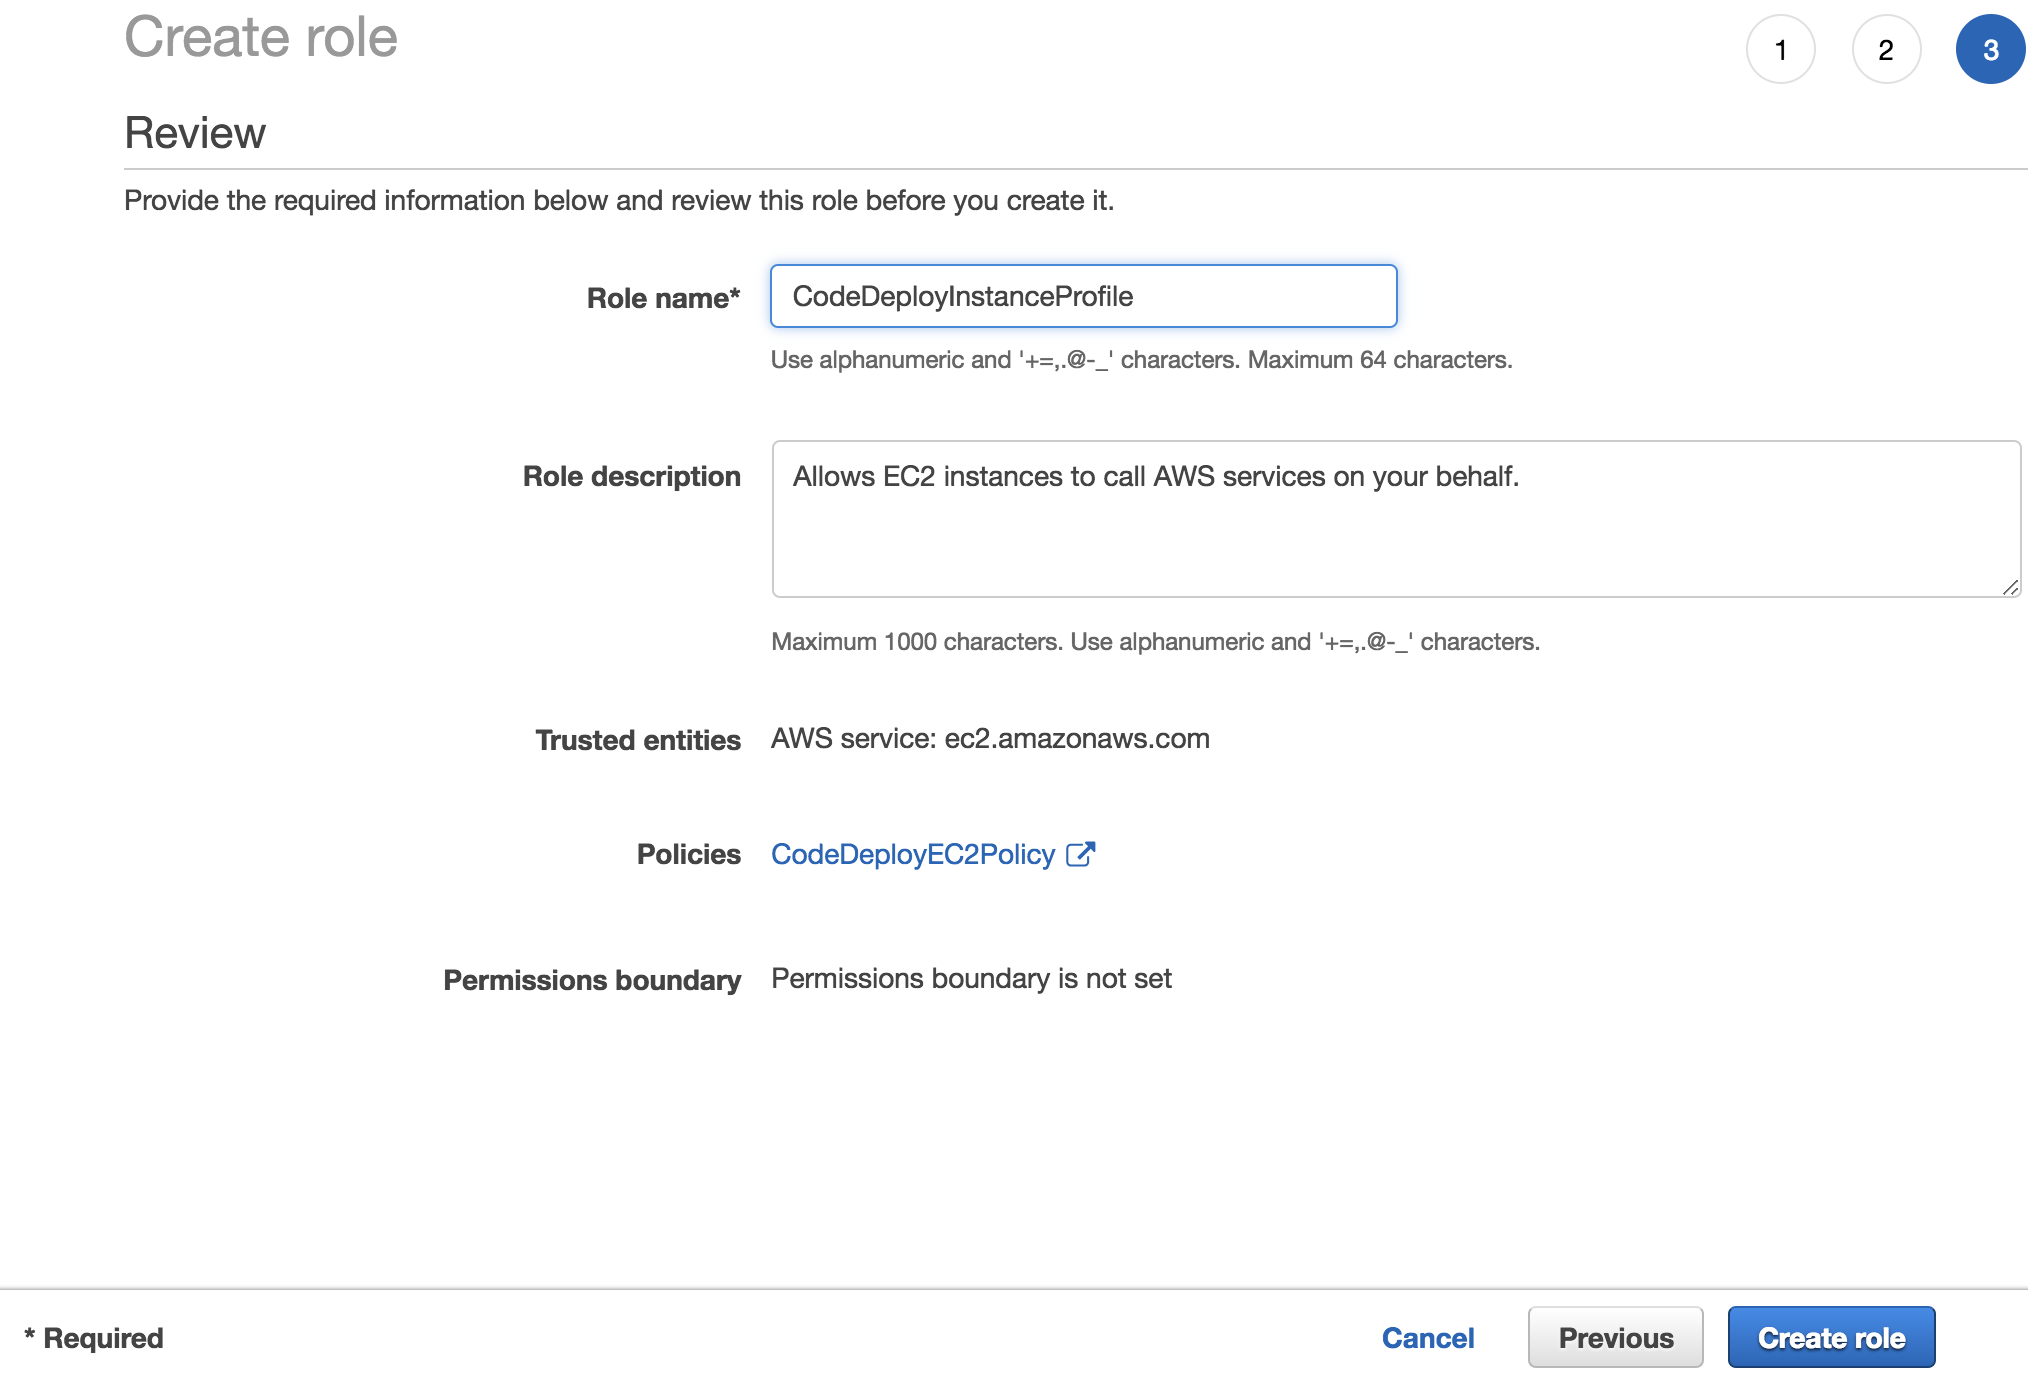Click the external link icon beside CodeDeployEC2Policy
This screenshot has width=2028, height=1380.
click(x=1080, y=854)
